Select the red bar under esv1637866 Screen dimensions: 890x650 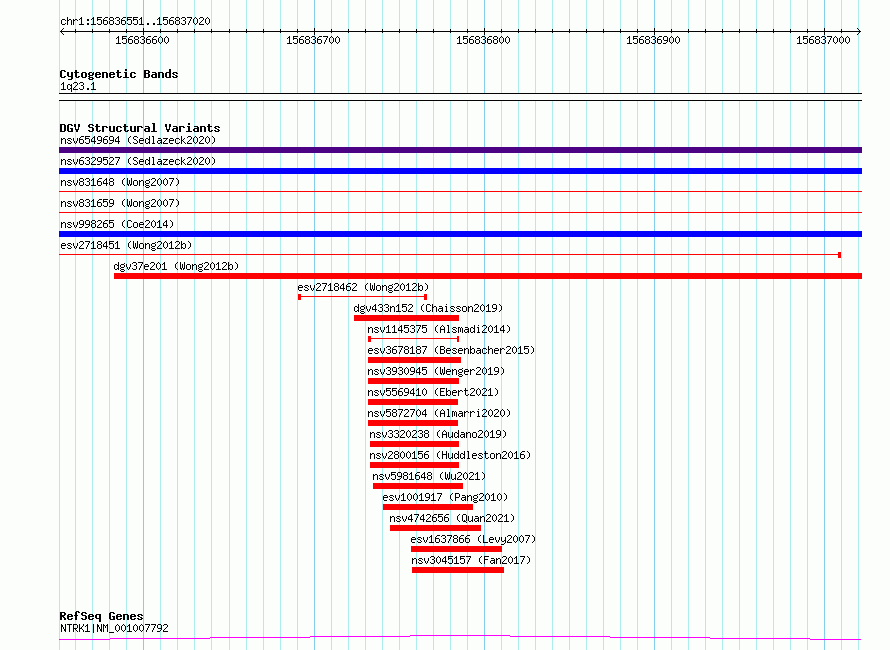point(456,549)
